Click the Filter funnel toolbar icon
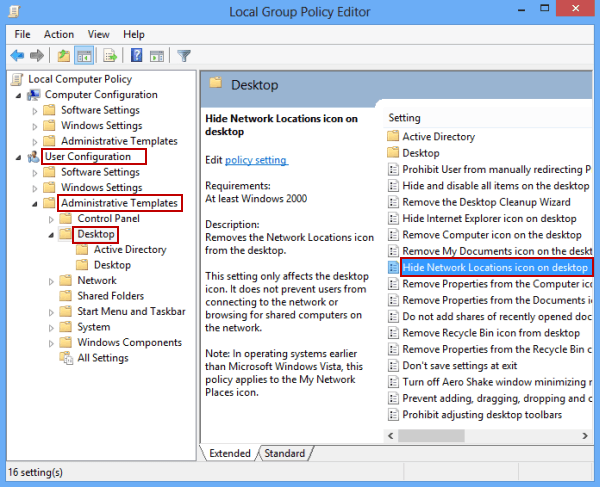Screen dimensions: 600x487 click(x=184, y=56)
